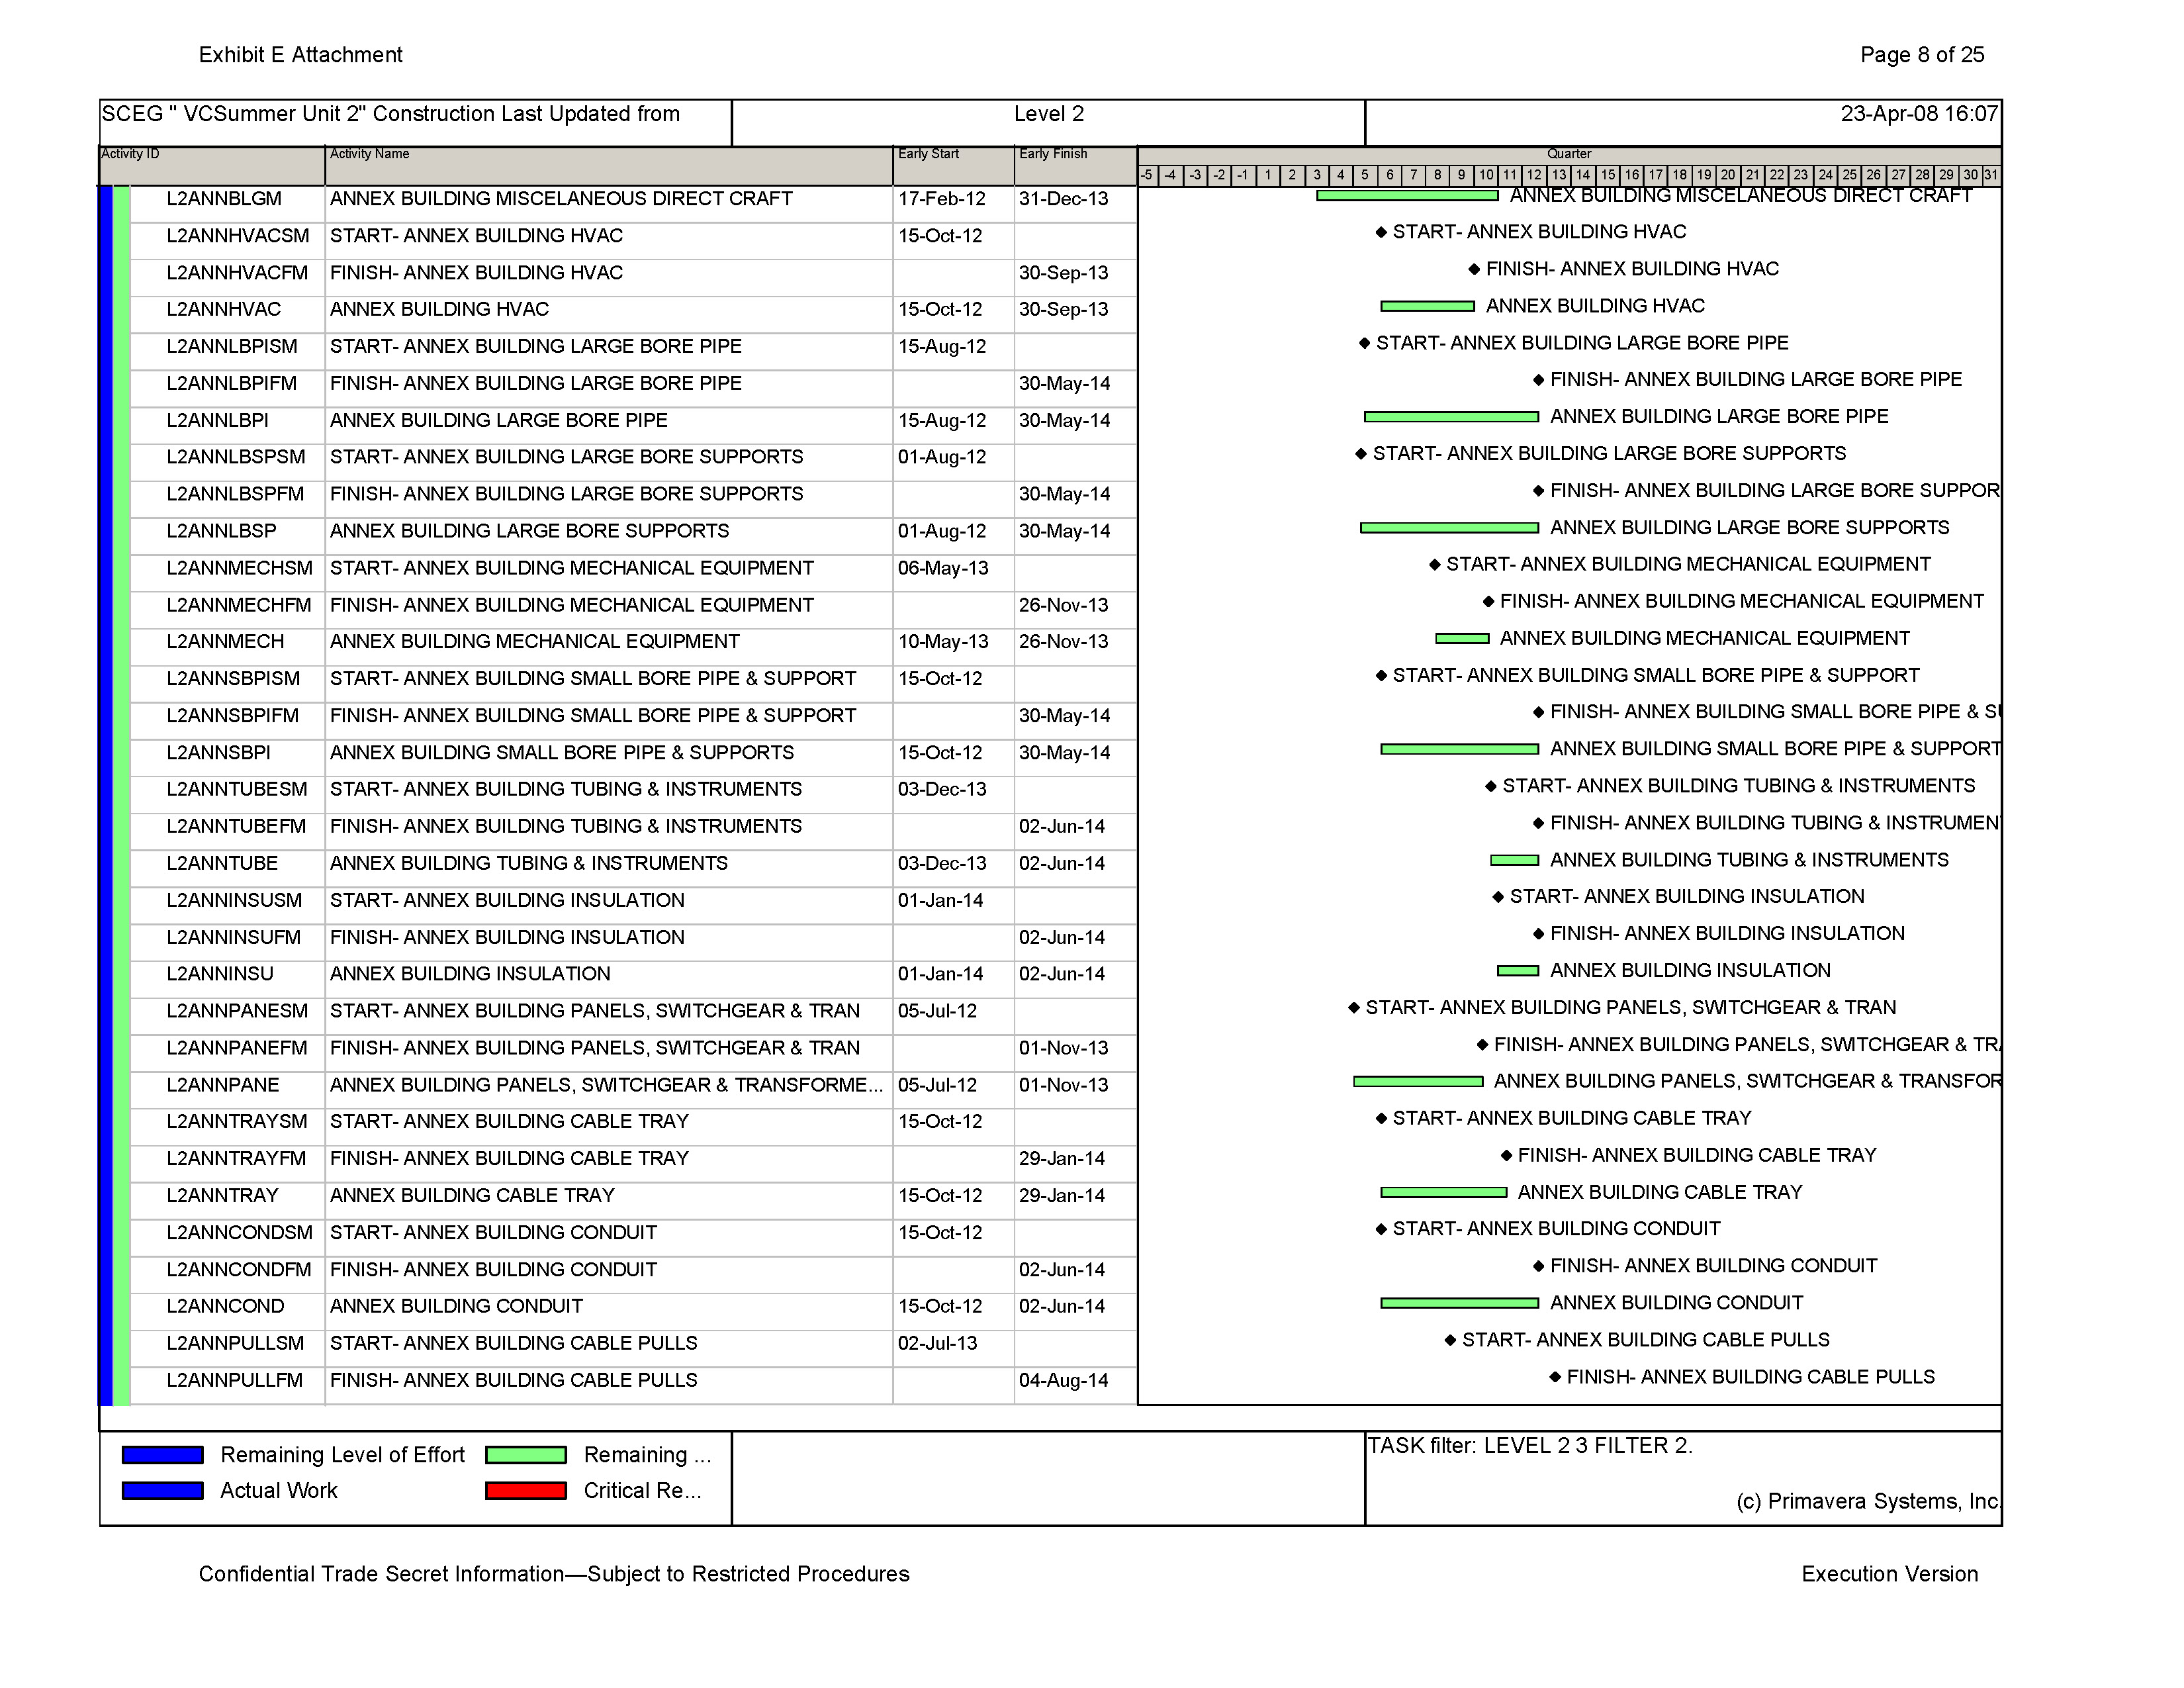Viewport: 2184px width, 1688px height.
Task: Click activity name FINISH- ANNEX BUILDING INSULATION
Action: (x=507, y=937)
